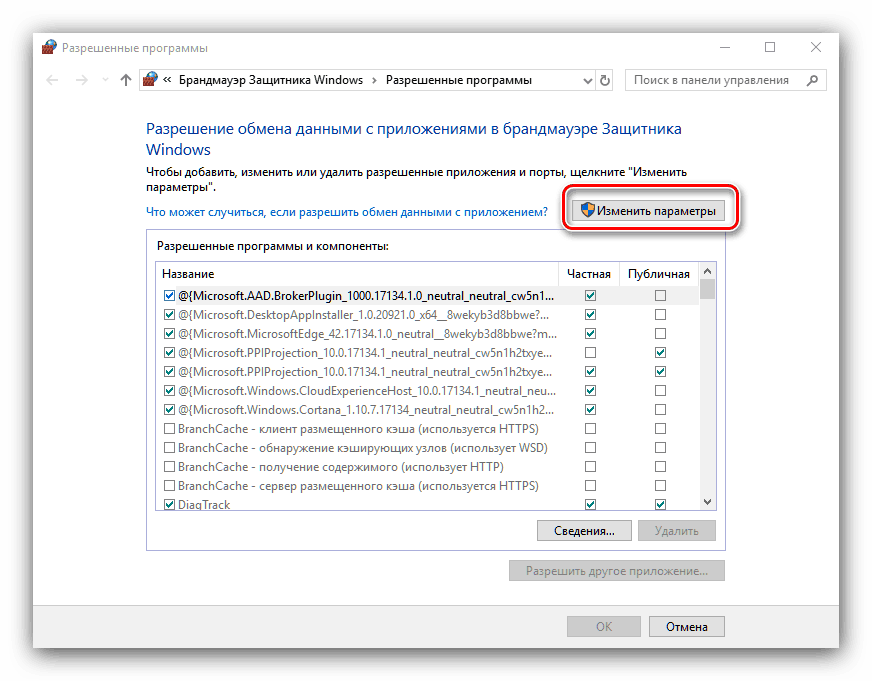Toggle public checkbox for AAD.BrokerPlugin
Image resolution: width=872 pixels, height=681 pixels.
point(660,296)
